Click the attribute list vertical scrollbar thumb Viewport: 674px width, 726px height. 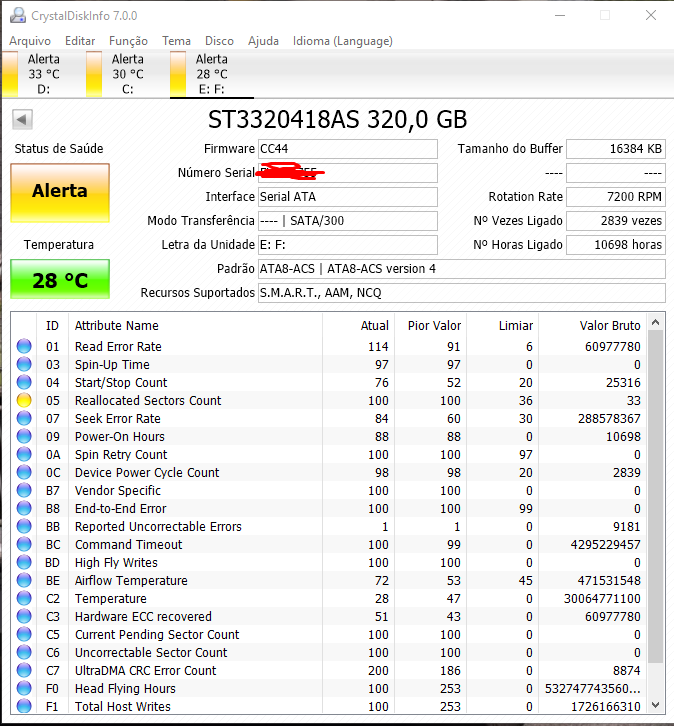coord(655,497)
